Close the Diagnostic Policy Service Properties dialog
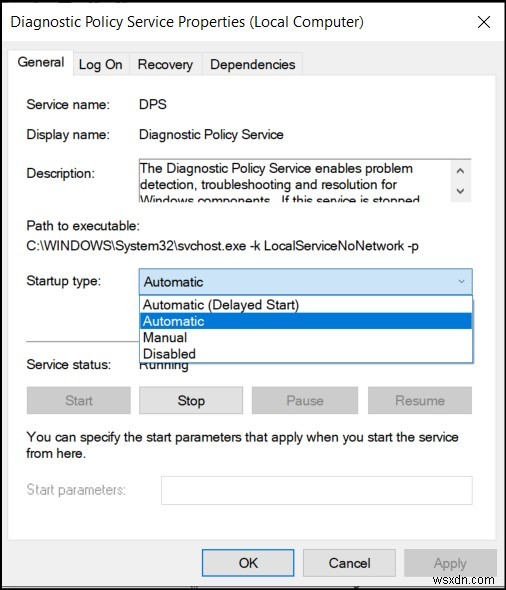This screenshot has height=590, width=506. point(484,22)
